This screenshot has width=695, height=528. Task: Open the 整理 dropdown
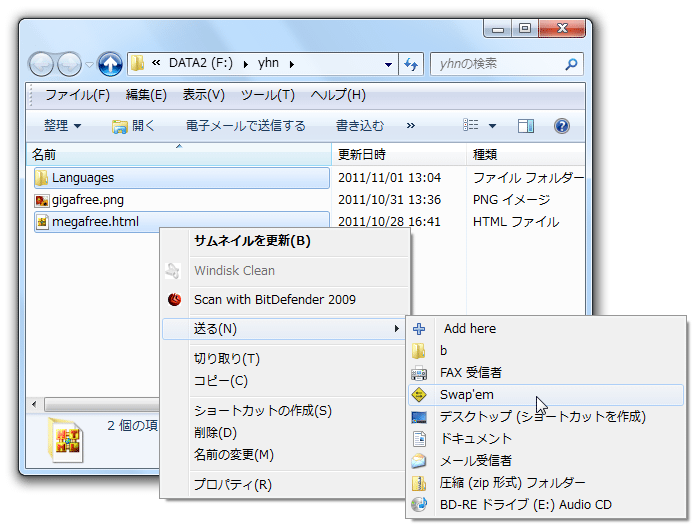(x=62, y=126)
